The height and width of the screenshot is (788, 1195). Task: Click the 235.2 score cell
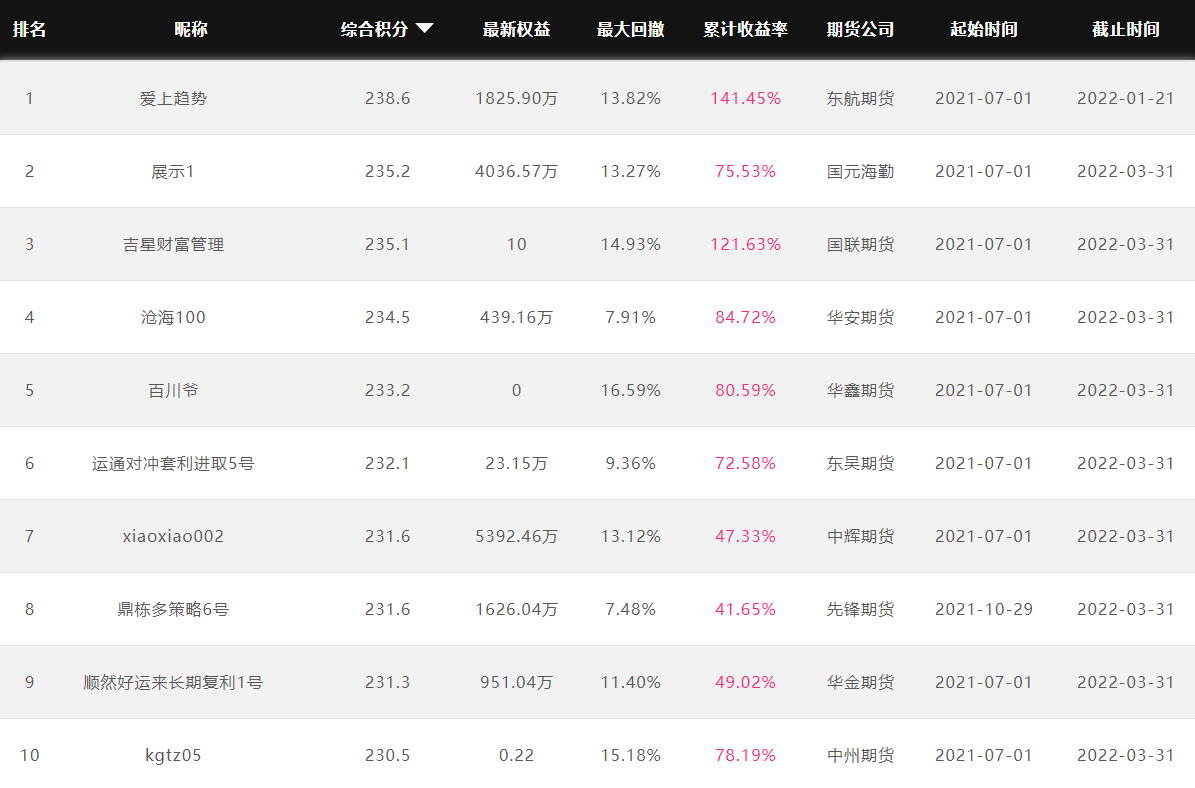coord(387,171)
